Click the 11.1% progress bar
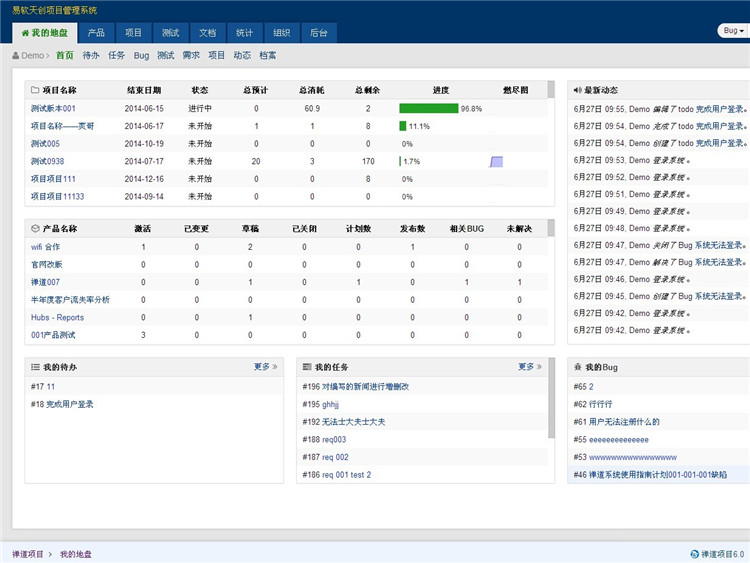 coord(403,126)
